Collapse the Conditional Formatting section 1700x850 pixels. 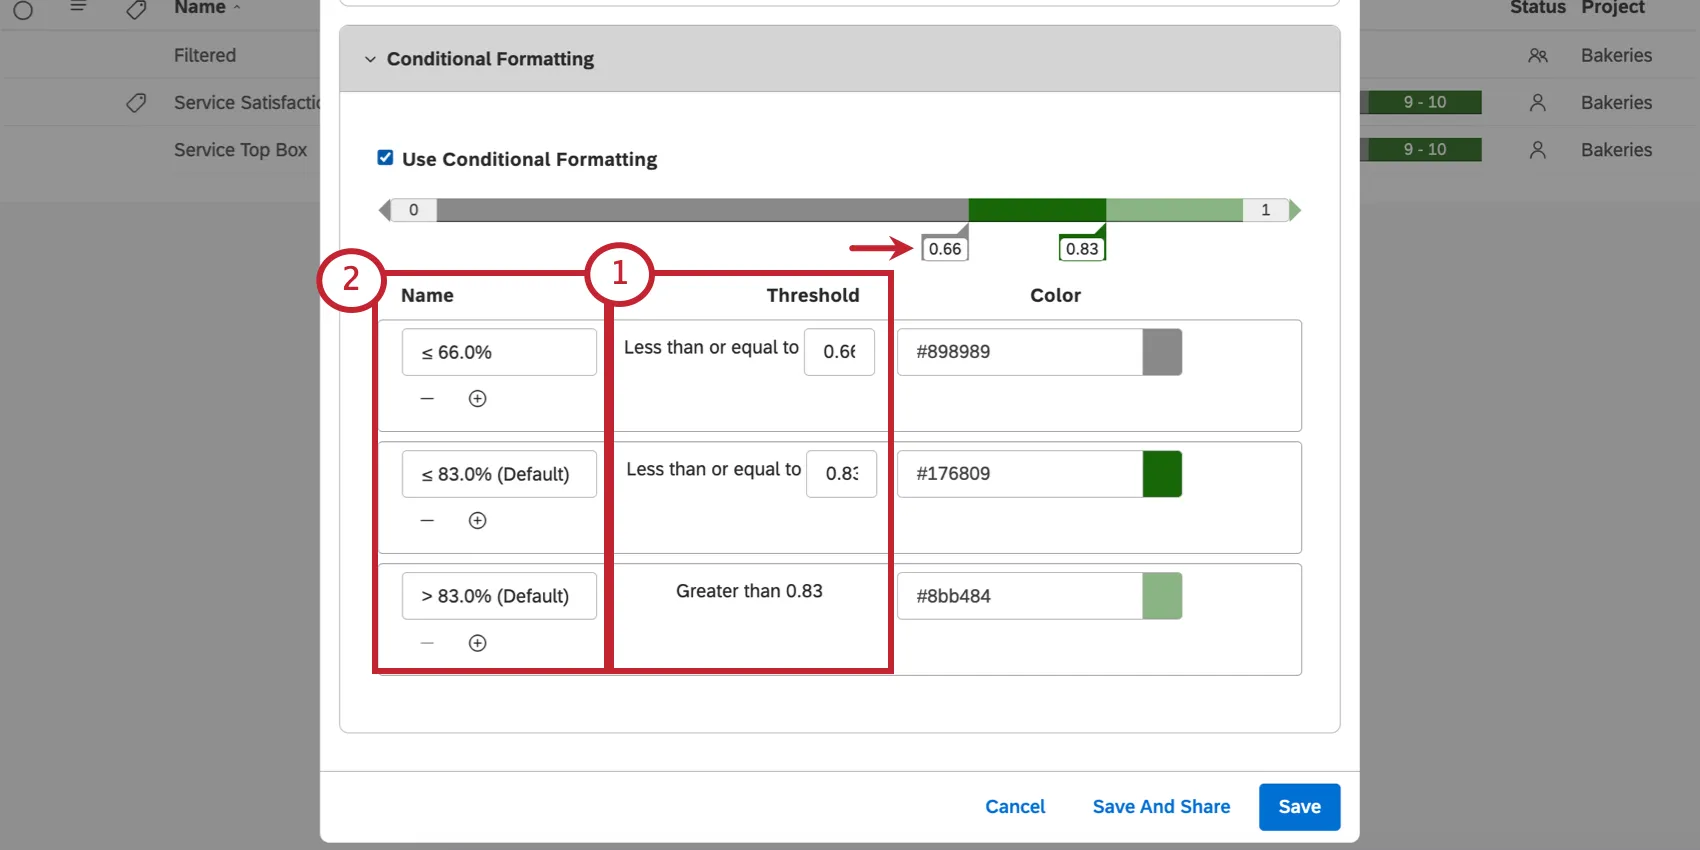pyautogui.click(x=370, y=59)
